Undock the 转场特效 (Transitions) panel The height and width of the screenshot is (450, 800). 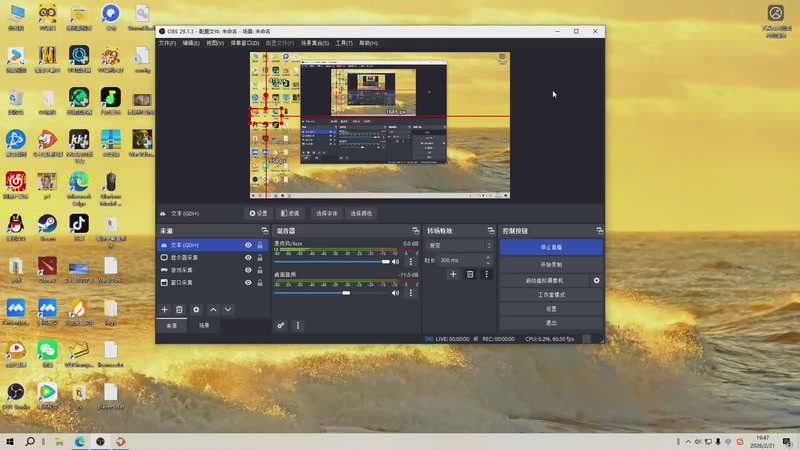(491, 231)
